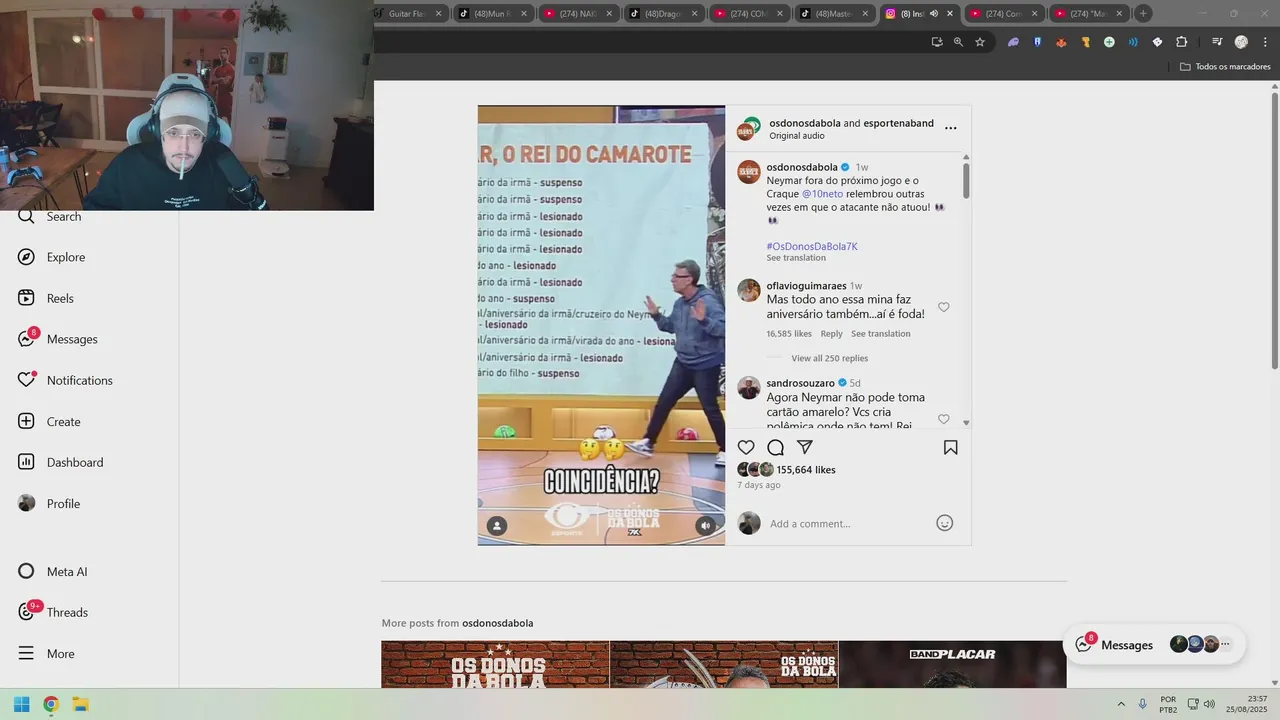Click the Create plus icon
The height and width of the screenshot is (720, 1280).
(x=27, y=421)
